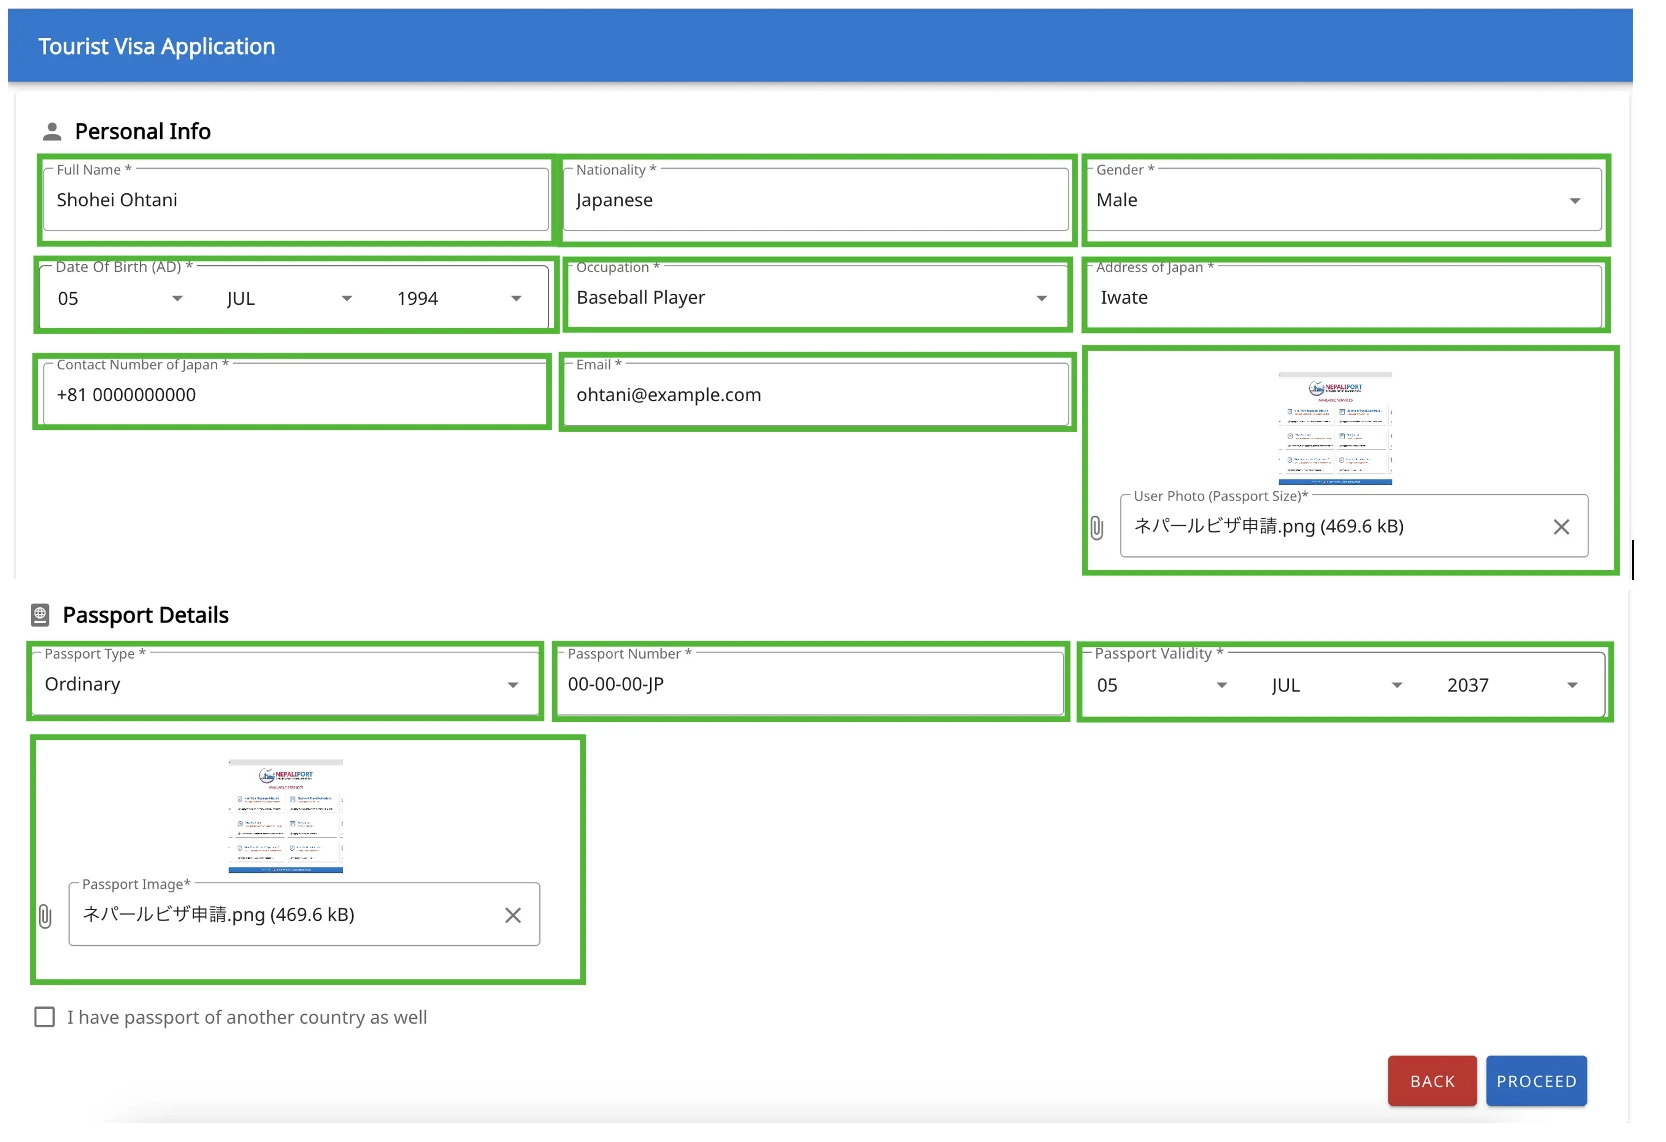Click the red BACK button
Viewport: 1666px width, 1142px height.
(x=1432, y=1081)
